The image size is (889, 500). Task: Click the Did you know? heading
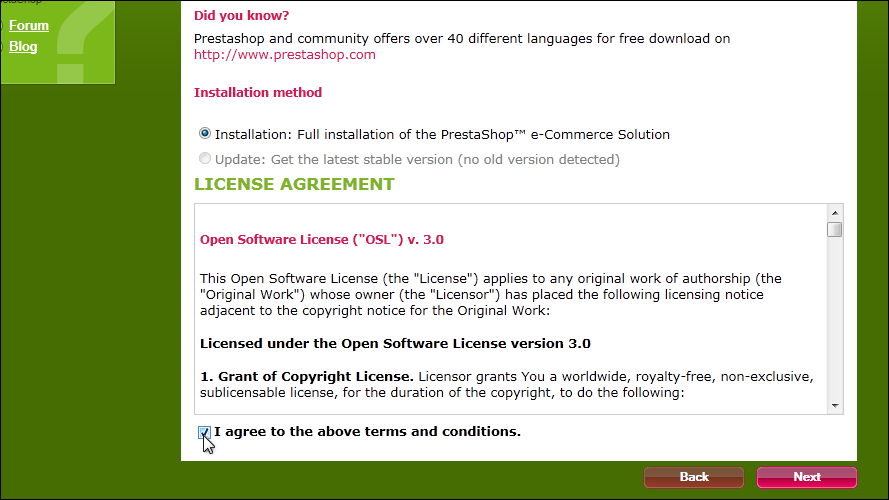tap(242, 15)
